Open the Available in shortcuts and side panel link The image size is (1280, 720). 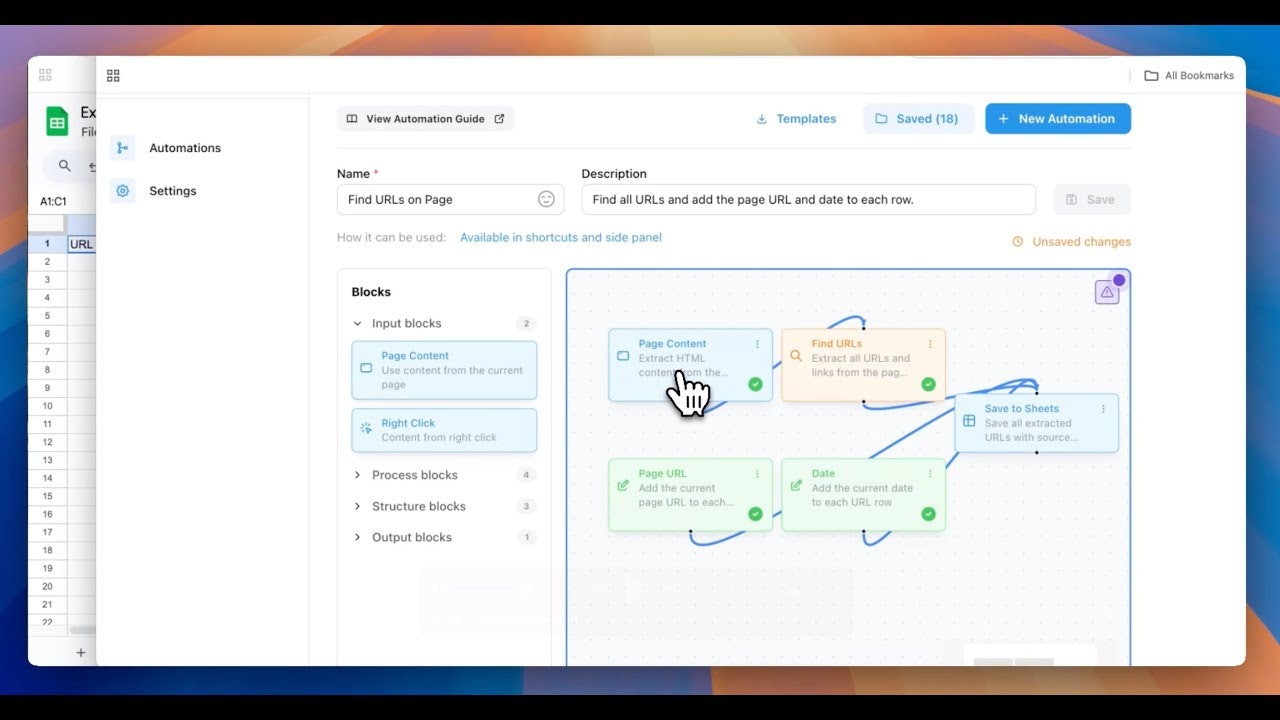click(x=560, y=237)
